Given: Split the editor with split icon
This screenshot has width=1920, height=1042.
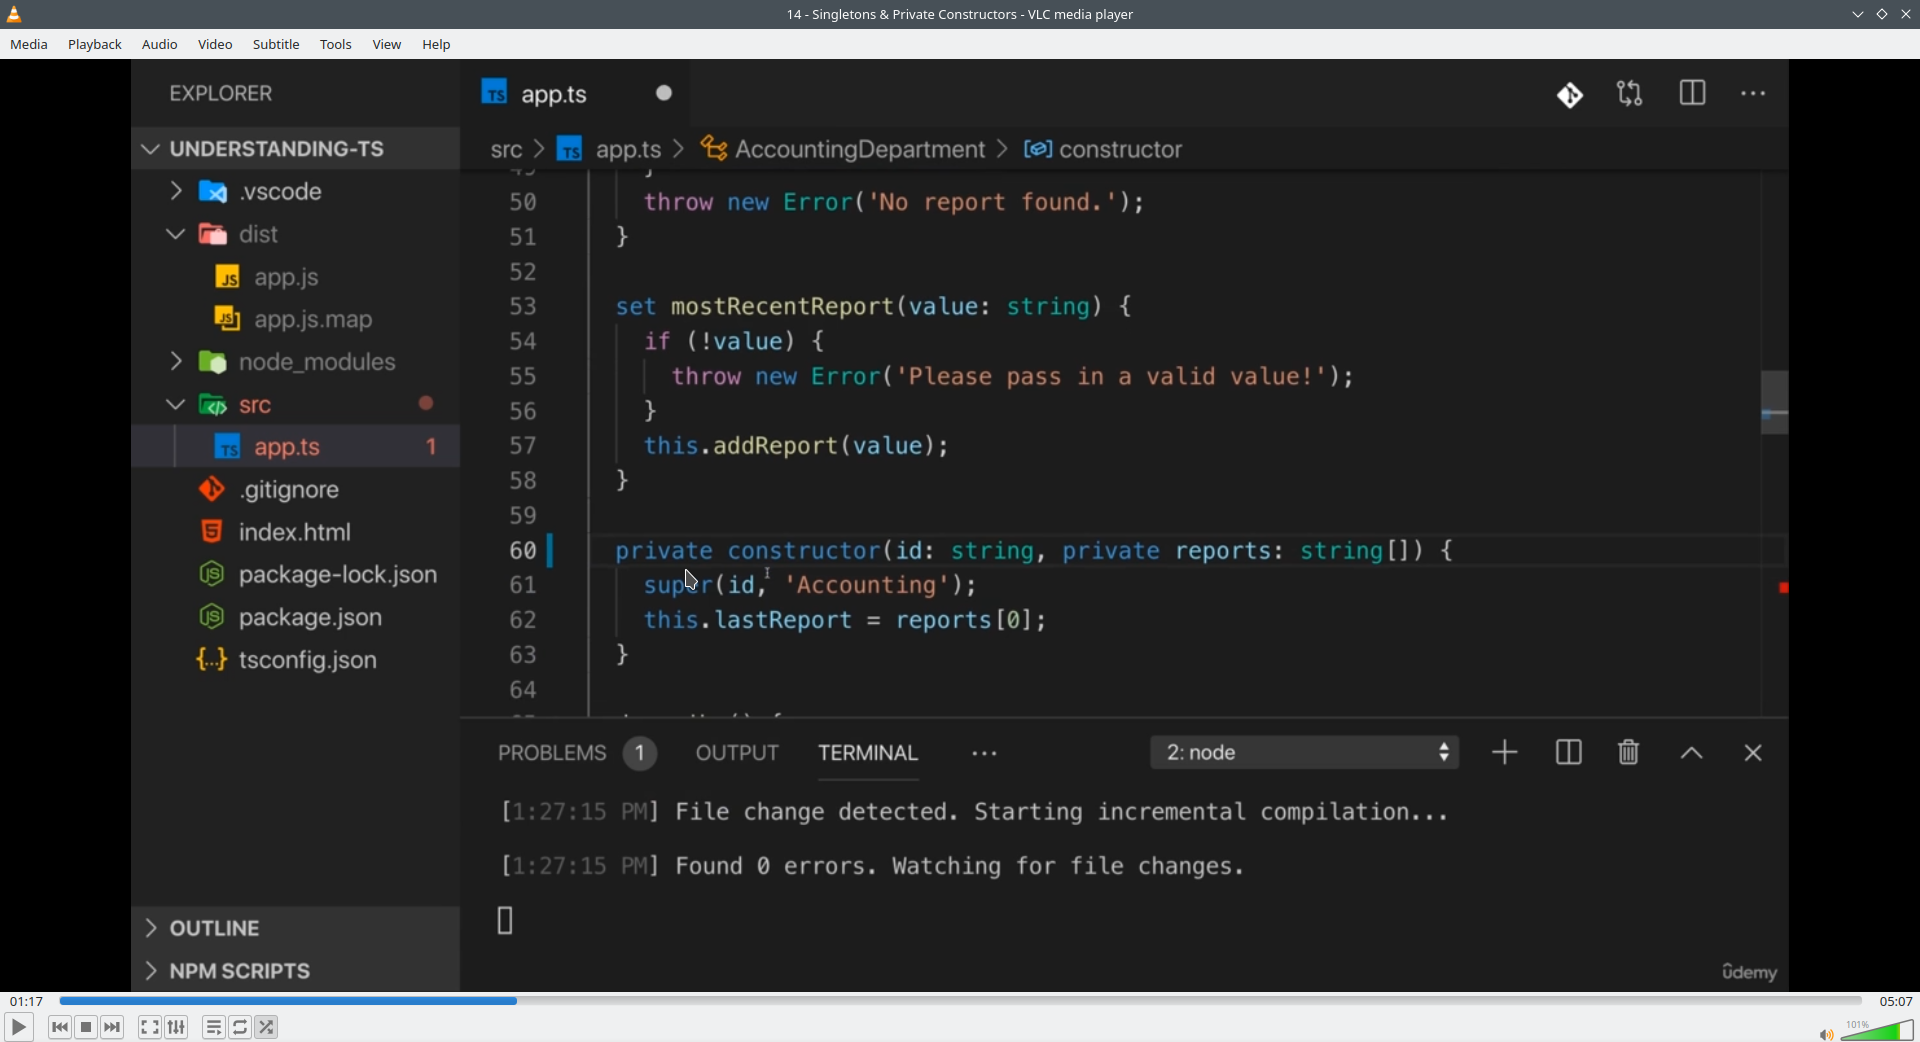Looking at the screenshot, I should click(1692, 94).
